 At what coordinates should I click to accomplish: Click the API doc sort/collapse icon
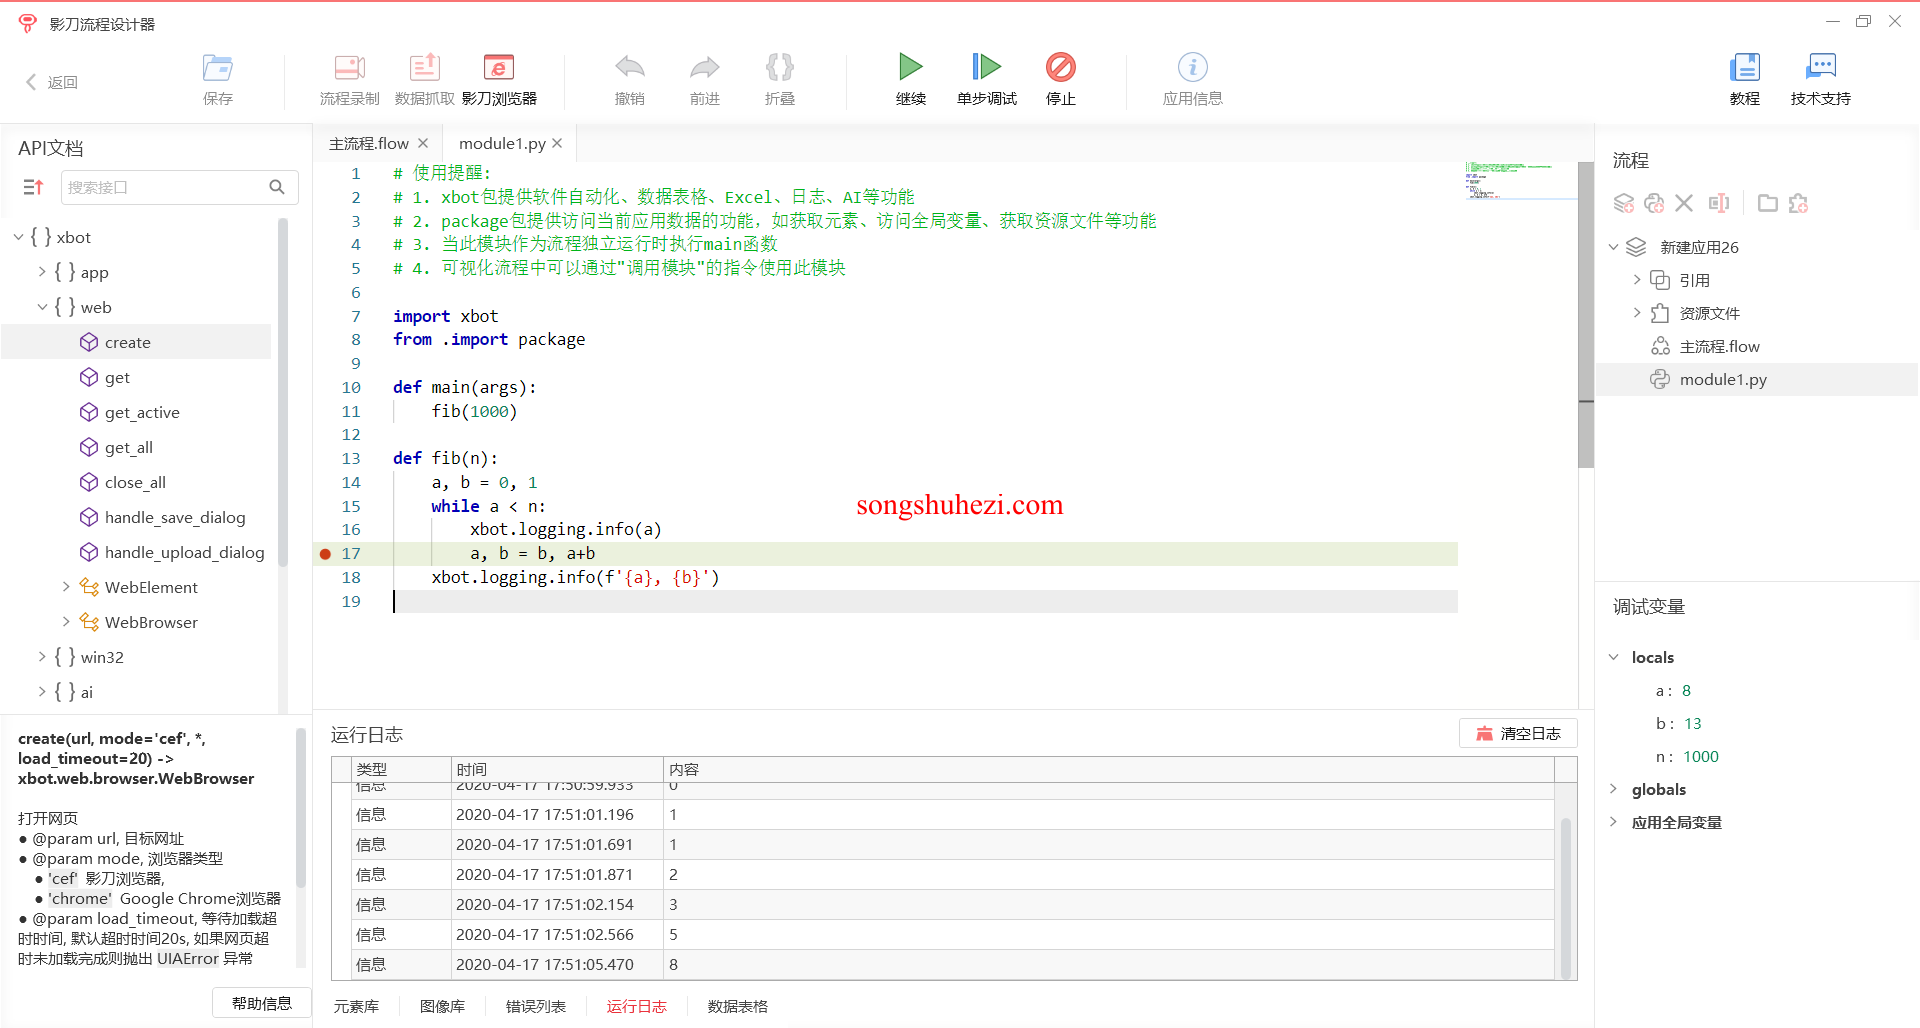33,187
